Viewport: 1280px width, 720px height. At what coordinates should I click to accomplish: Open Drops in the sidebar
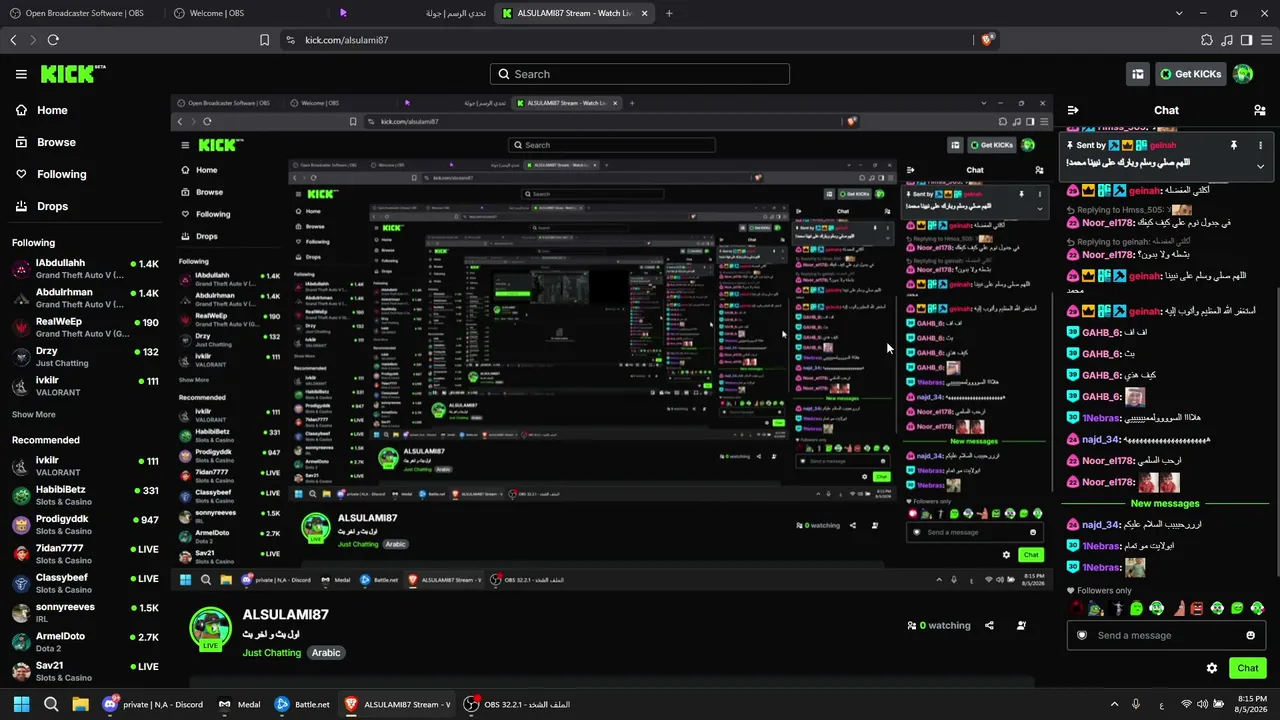41,206
